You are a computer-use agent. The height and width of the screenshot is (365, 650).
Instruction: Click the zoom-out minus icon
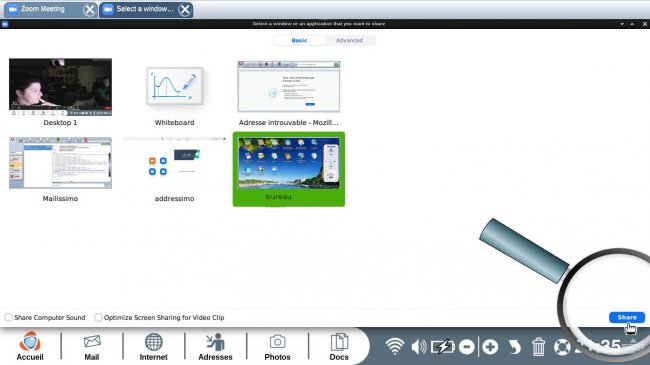click(467, 347)
